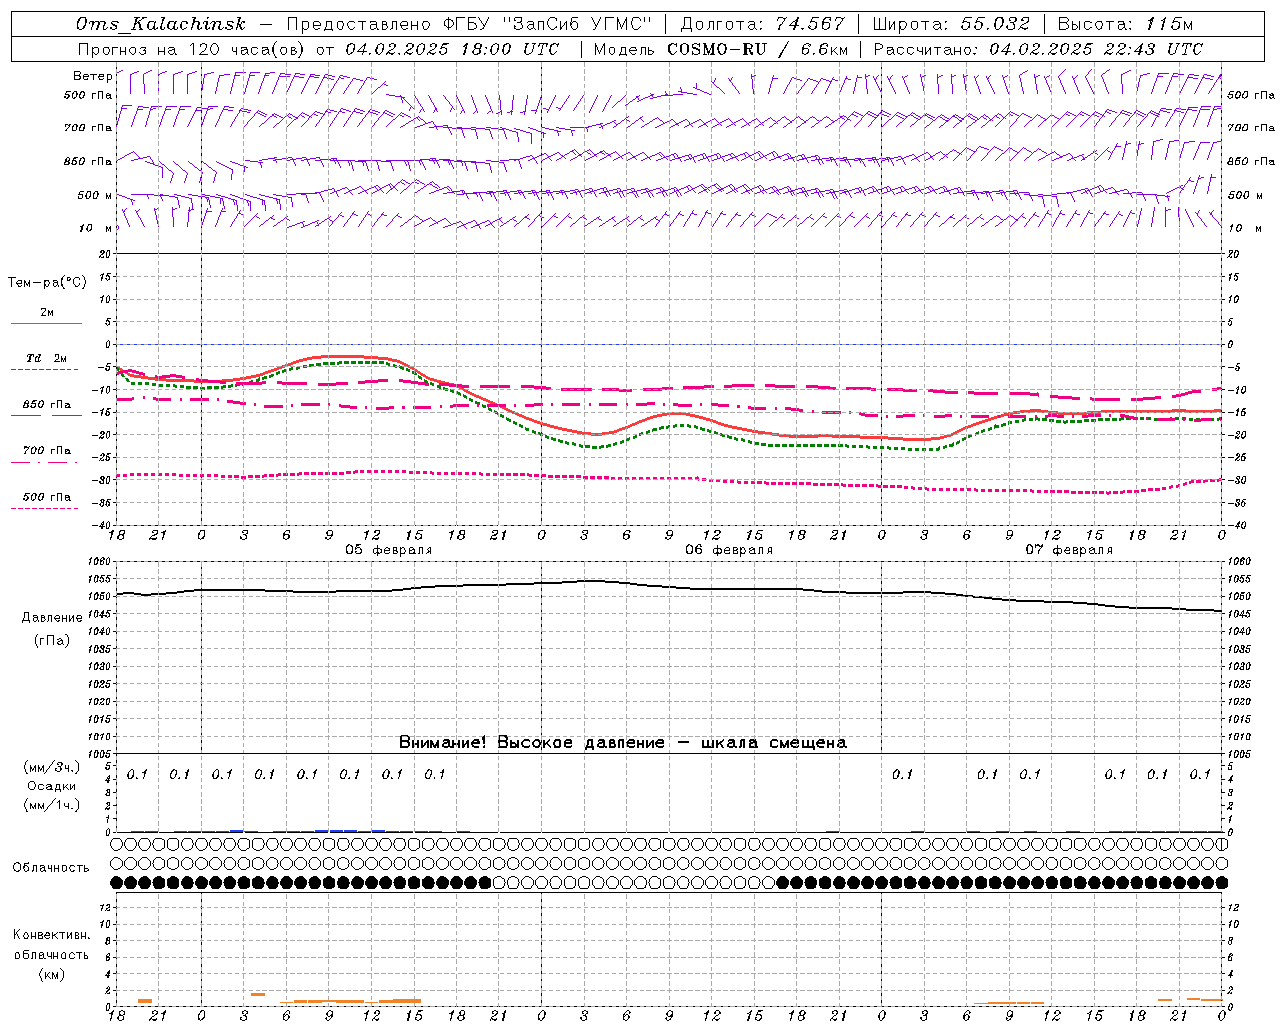The width and height of the screenshot is (1280, 1024).
Task: Click the dotted pink line under the legend's 500 гПа
Action: [x=44, y=508]
